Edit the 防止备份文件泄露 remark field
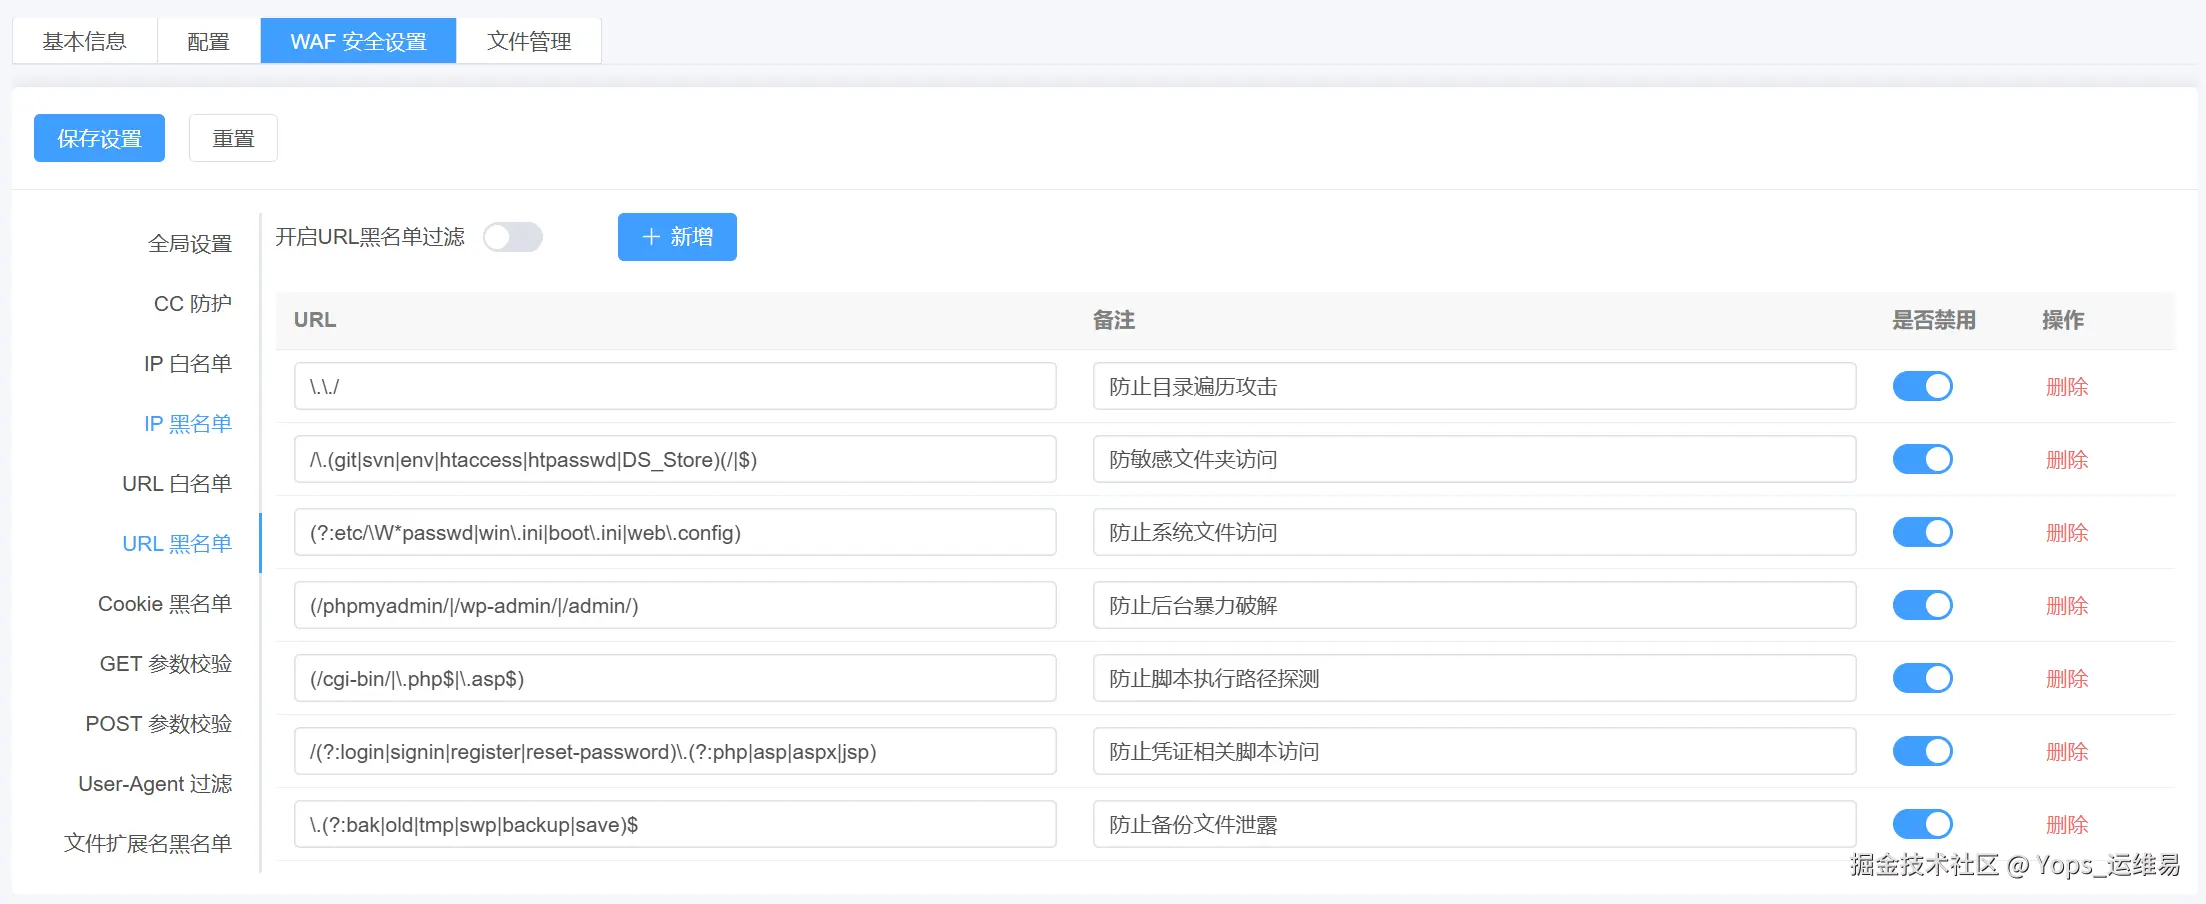 [1475, 824]
